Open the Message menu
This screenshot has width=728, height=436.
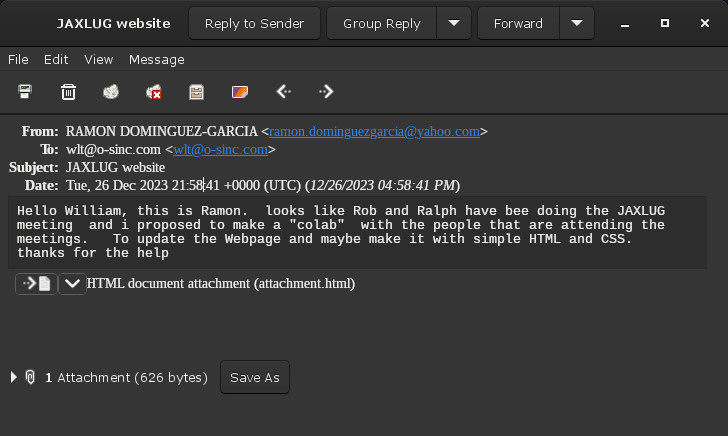[x=156, y=59]
